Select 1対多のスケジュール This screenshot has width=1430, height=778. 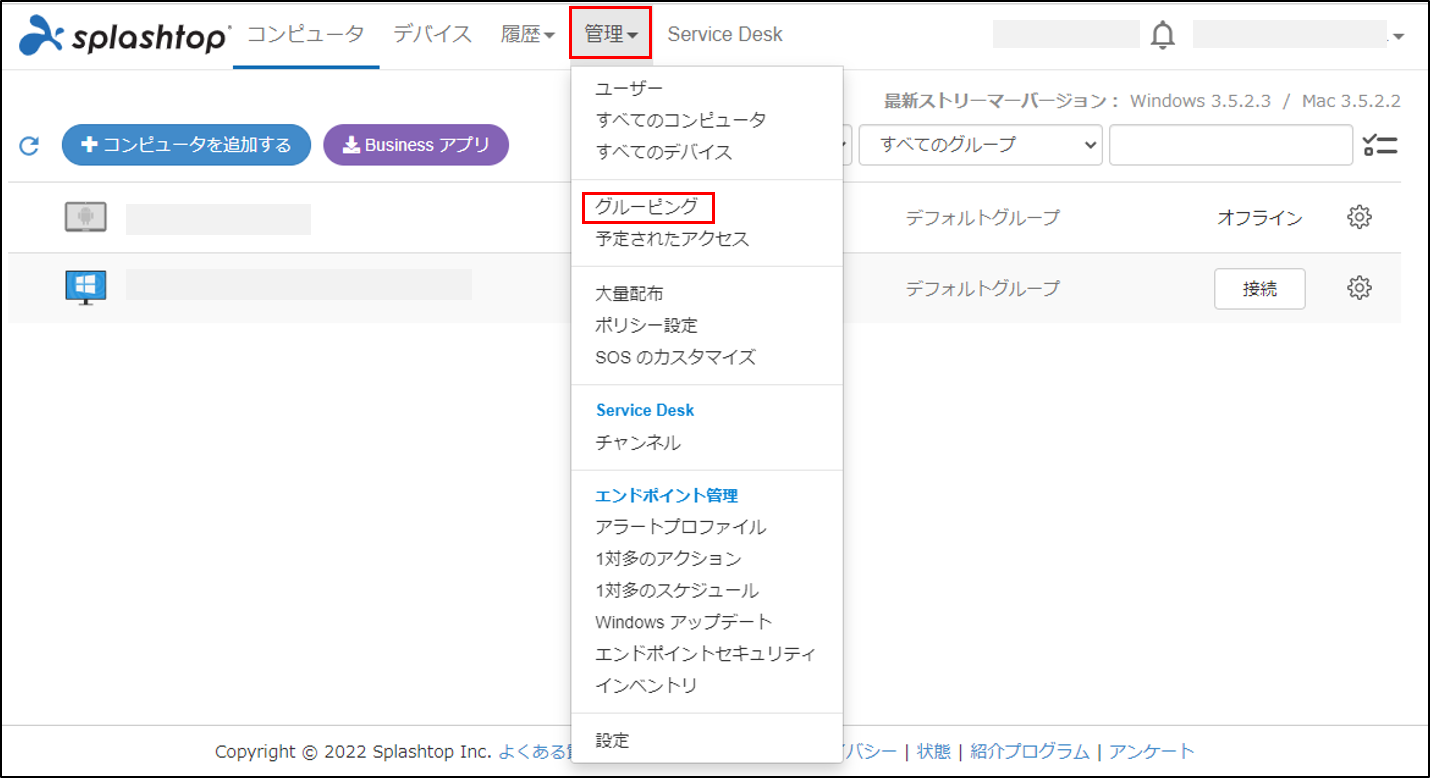(677, 590)
